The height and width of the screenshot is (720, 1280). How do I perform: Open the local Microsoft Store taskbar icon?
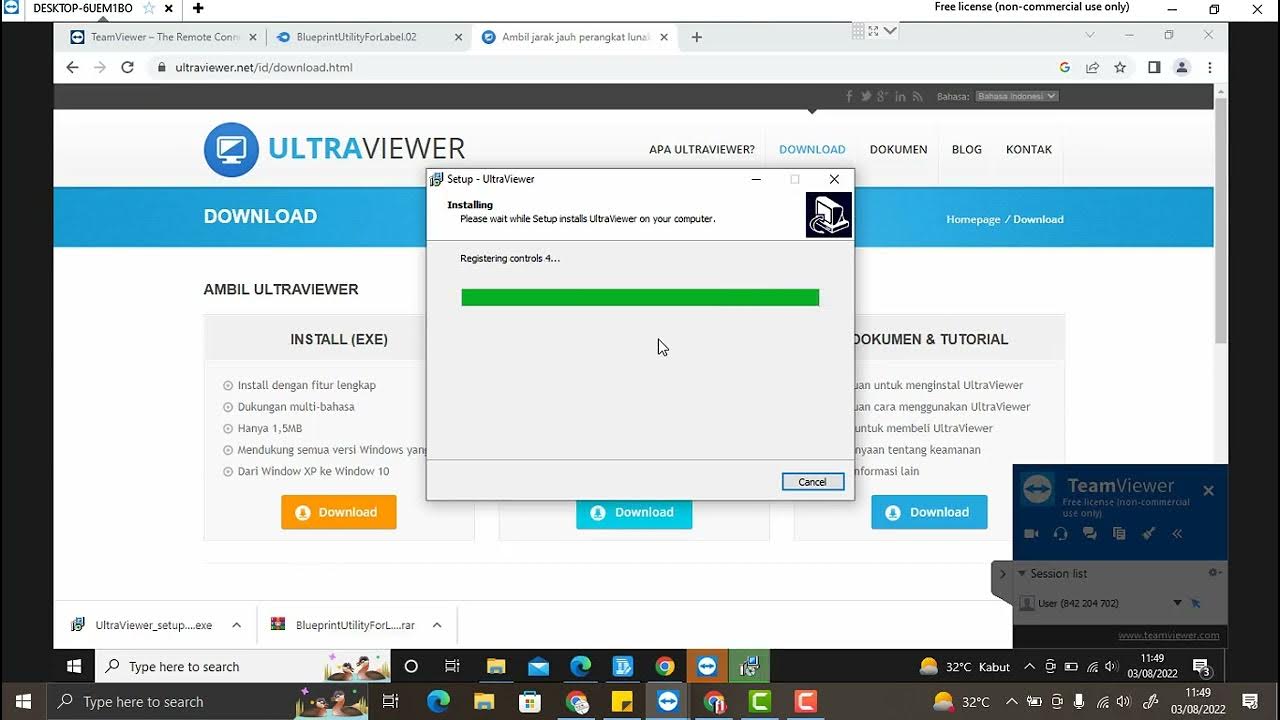529,702
